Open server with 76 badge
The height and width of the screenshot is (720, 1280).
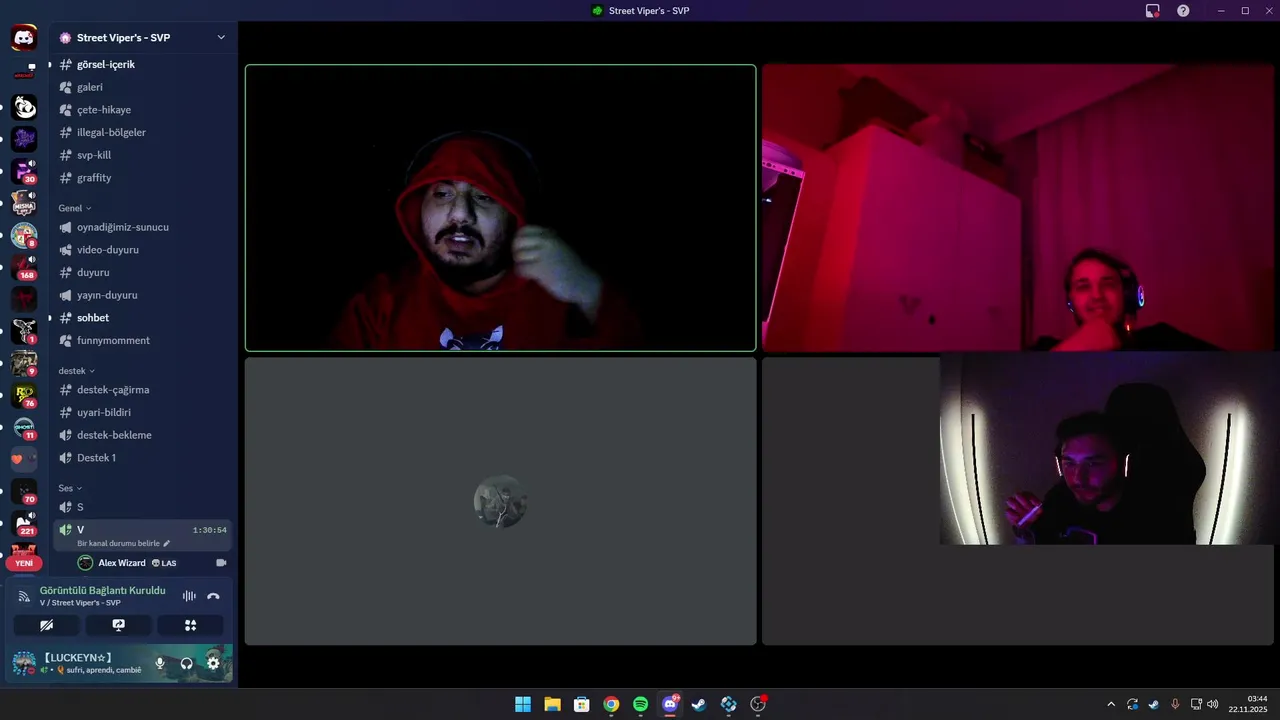[x=24, y=395]
